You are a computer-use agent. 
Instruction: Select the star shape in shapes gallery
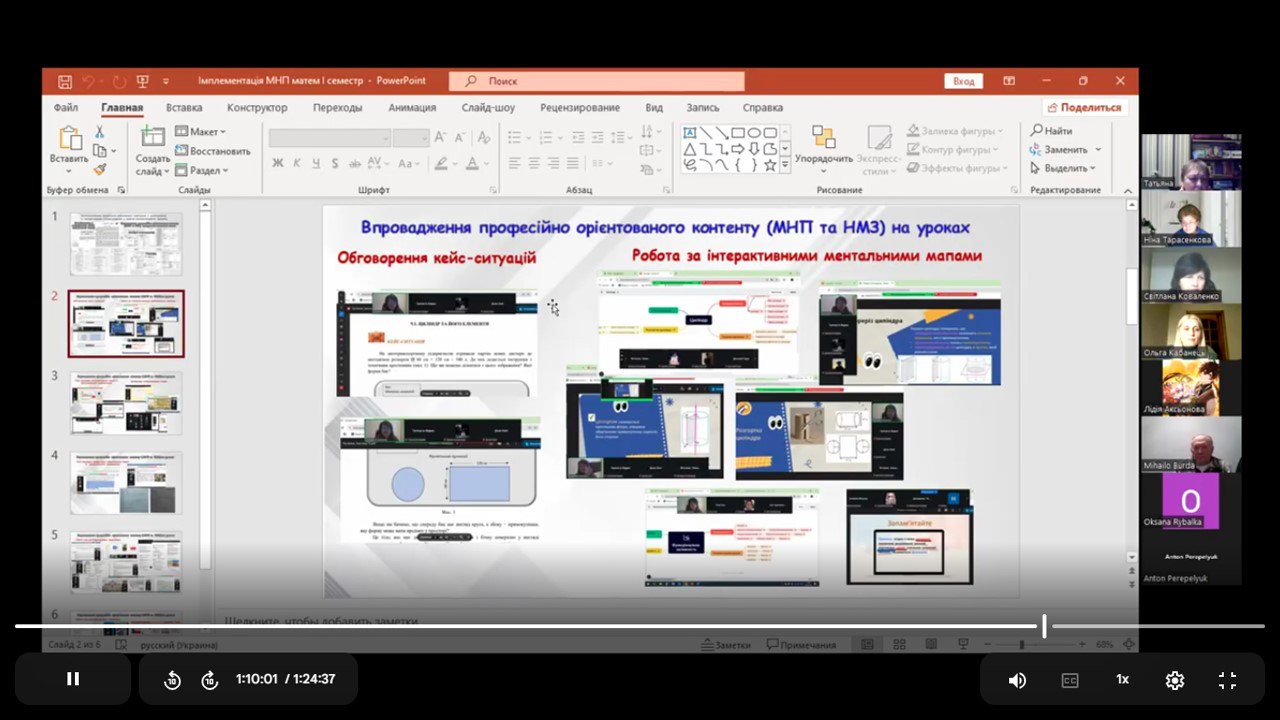click(x=770, y=165)
